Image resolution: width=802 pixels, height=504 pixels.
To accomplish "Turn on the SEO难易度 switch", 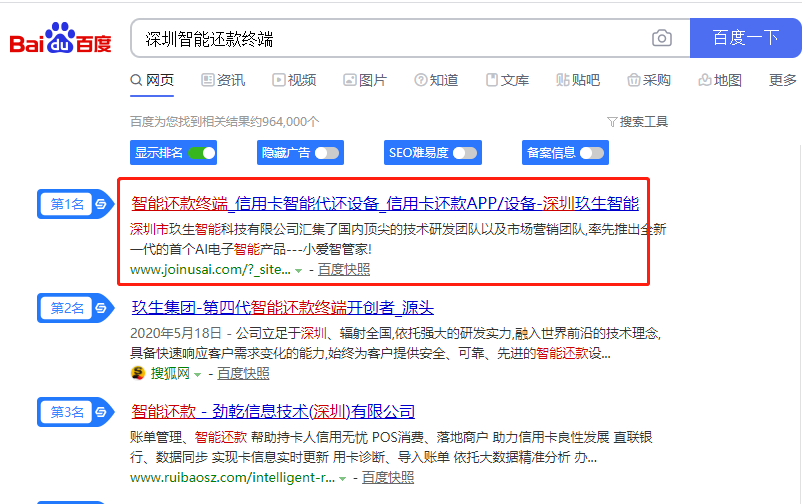I will (464, 153).
